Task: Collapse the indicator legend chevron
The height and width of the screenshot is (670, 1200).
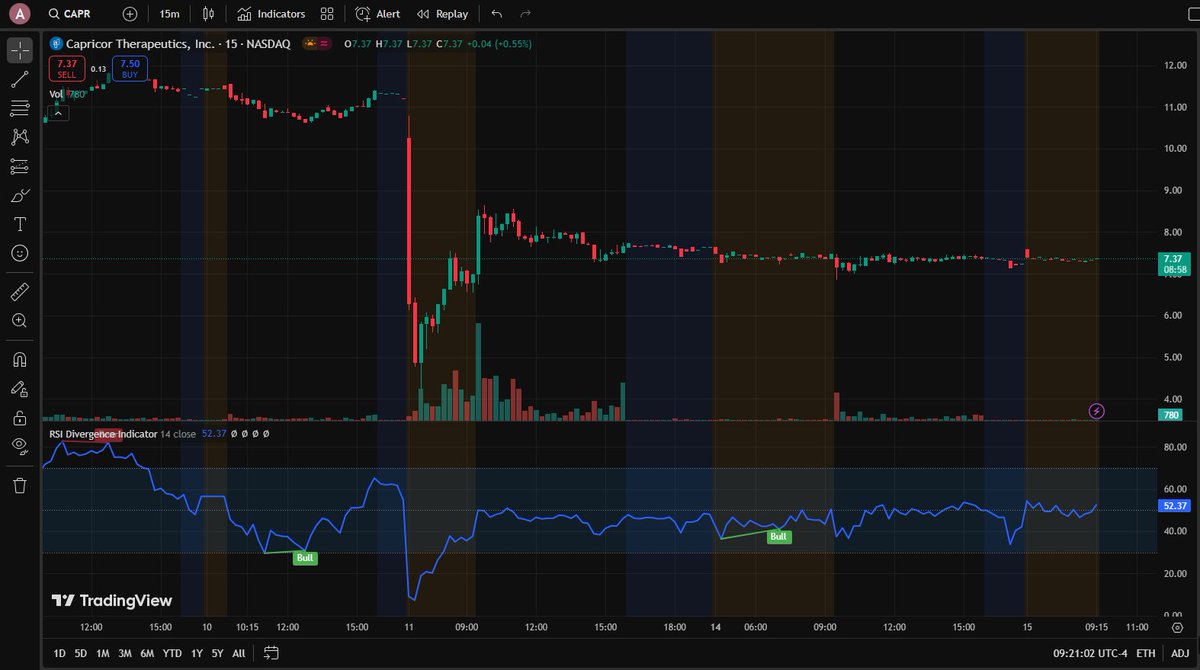Action: point(58,113)
